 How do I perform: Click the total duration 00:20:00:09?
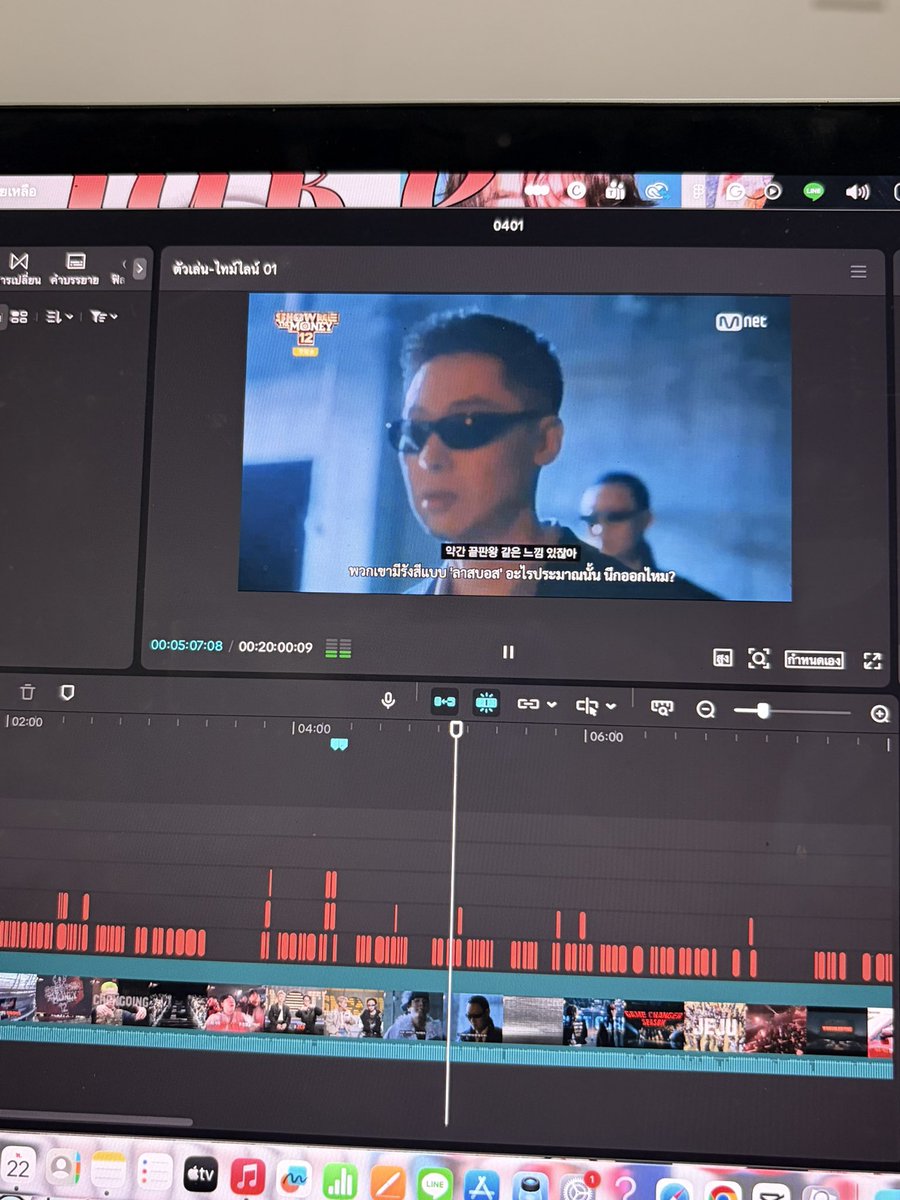[x=276, y=647]
